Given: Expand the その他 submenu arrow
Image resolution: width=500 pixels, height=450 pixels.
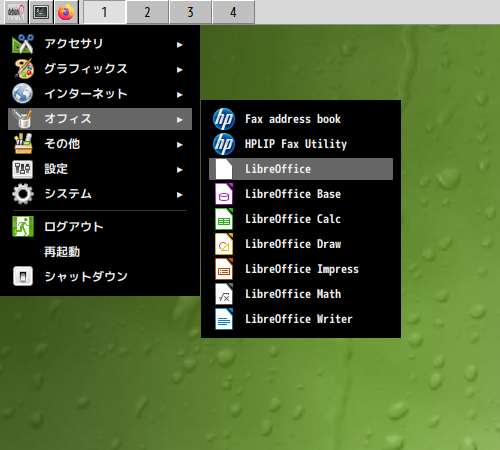Looking at the screenshot, I should [x=180, y=145].
